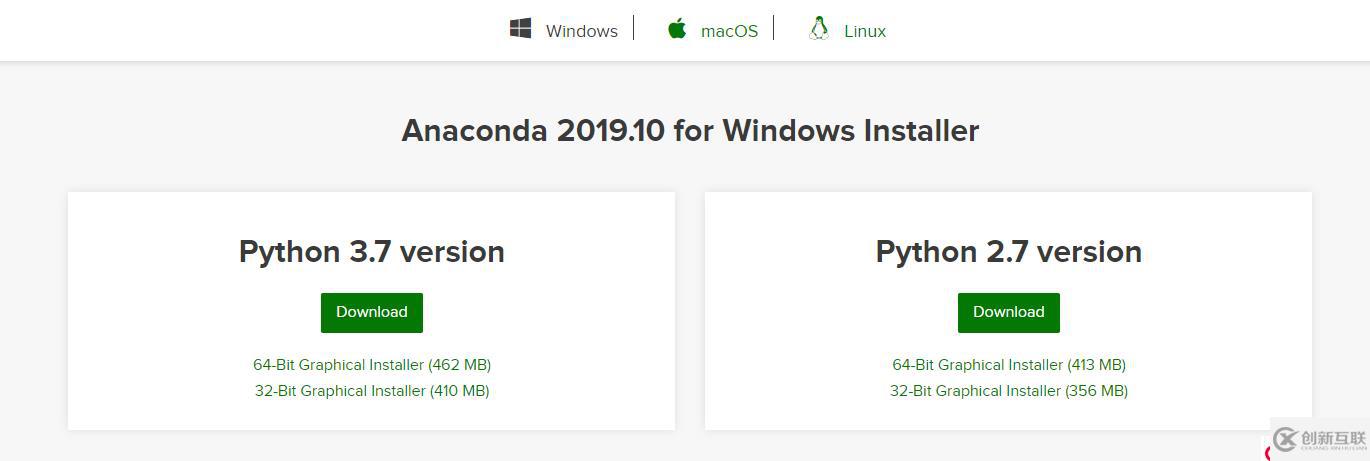
Task: Click the Anaconda 2019.10 for Windows Installer heading
Action: [690, 131]
